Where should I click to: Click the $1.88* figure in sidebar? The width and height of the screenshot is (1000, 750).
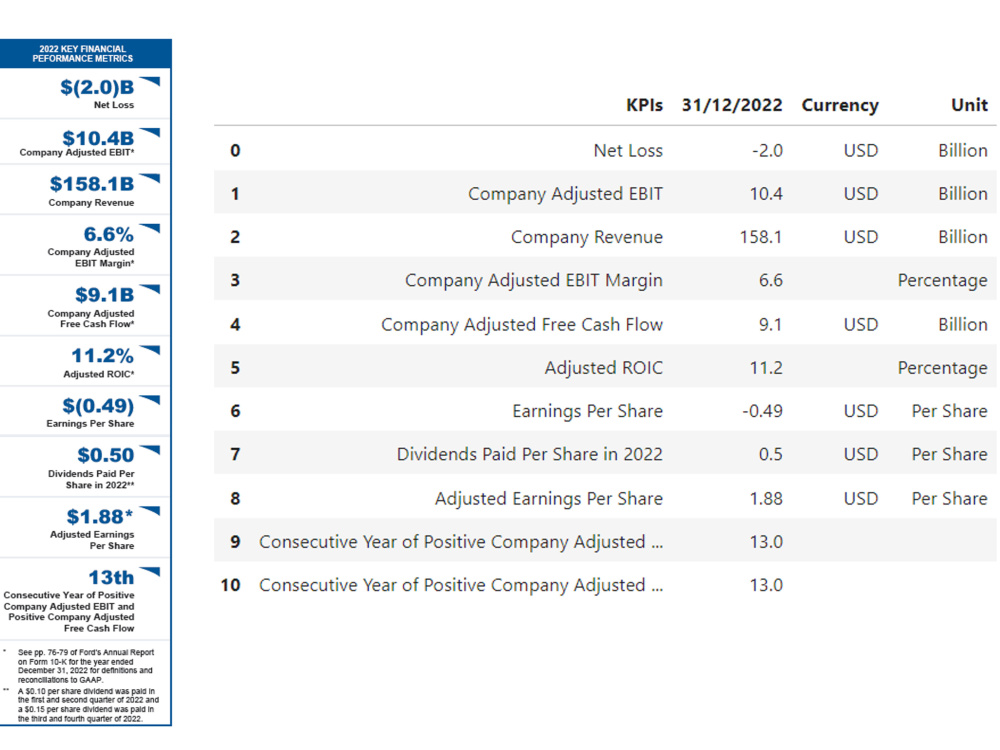click(x=100, y=517)
